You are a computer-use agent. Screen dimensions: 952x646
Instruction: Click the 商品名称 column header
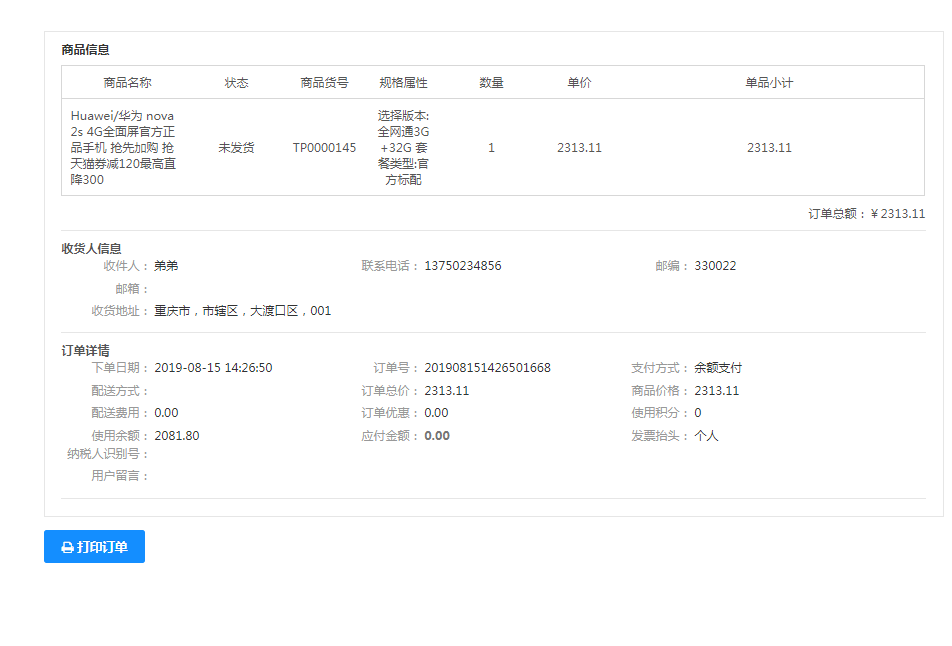coord(127,83)
